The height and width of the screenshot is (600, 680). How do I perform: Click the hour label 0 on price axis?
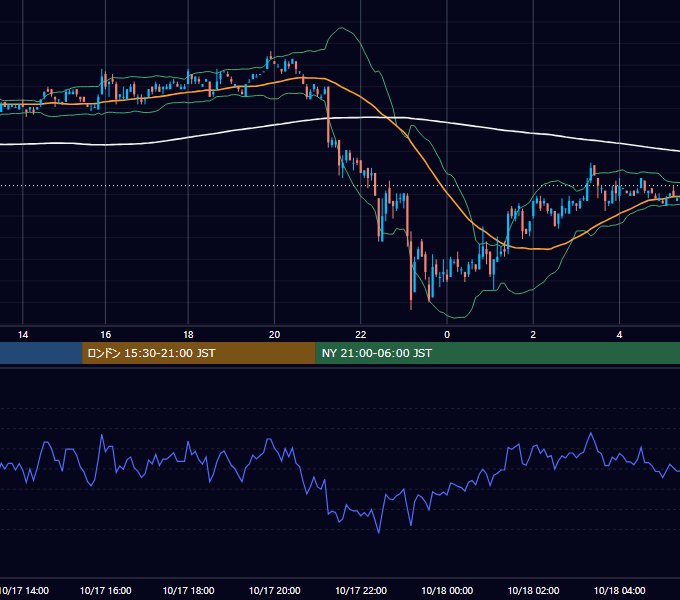447,335
